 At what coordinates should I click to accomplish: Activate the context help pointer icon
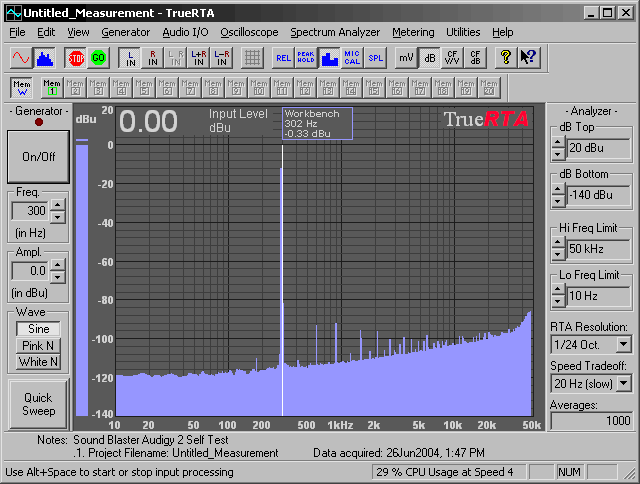tap(529, 58)
